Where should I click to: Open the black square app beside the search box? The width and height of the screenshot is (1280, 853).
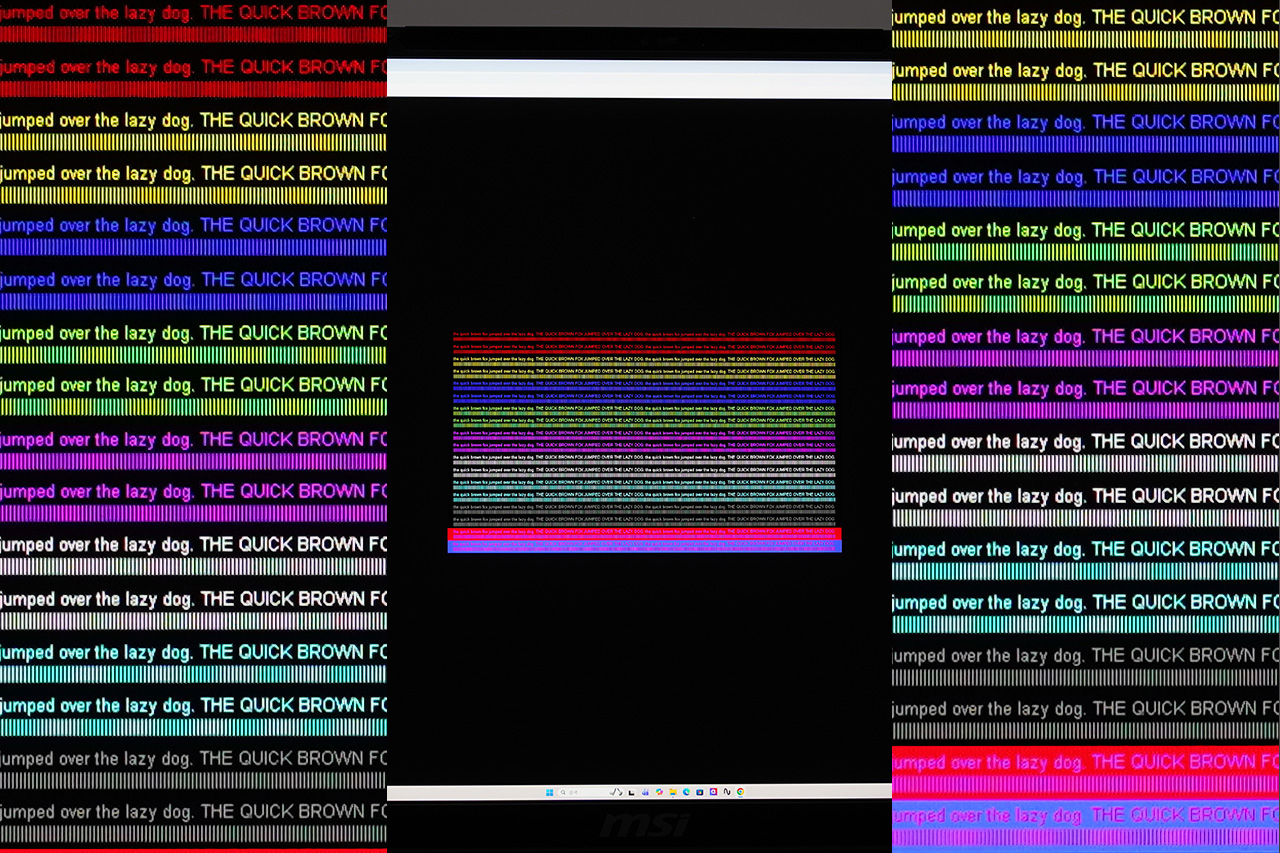coord(631,793)
